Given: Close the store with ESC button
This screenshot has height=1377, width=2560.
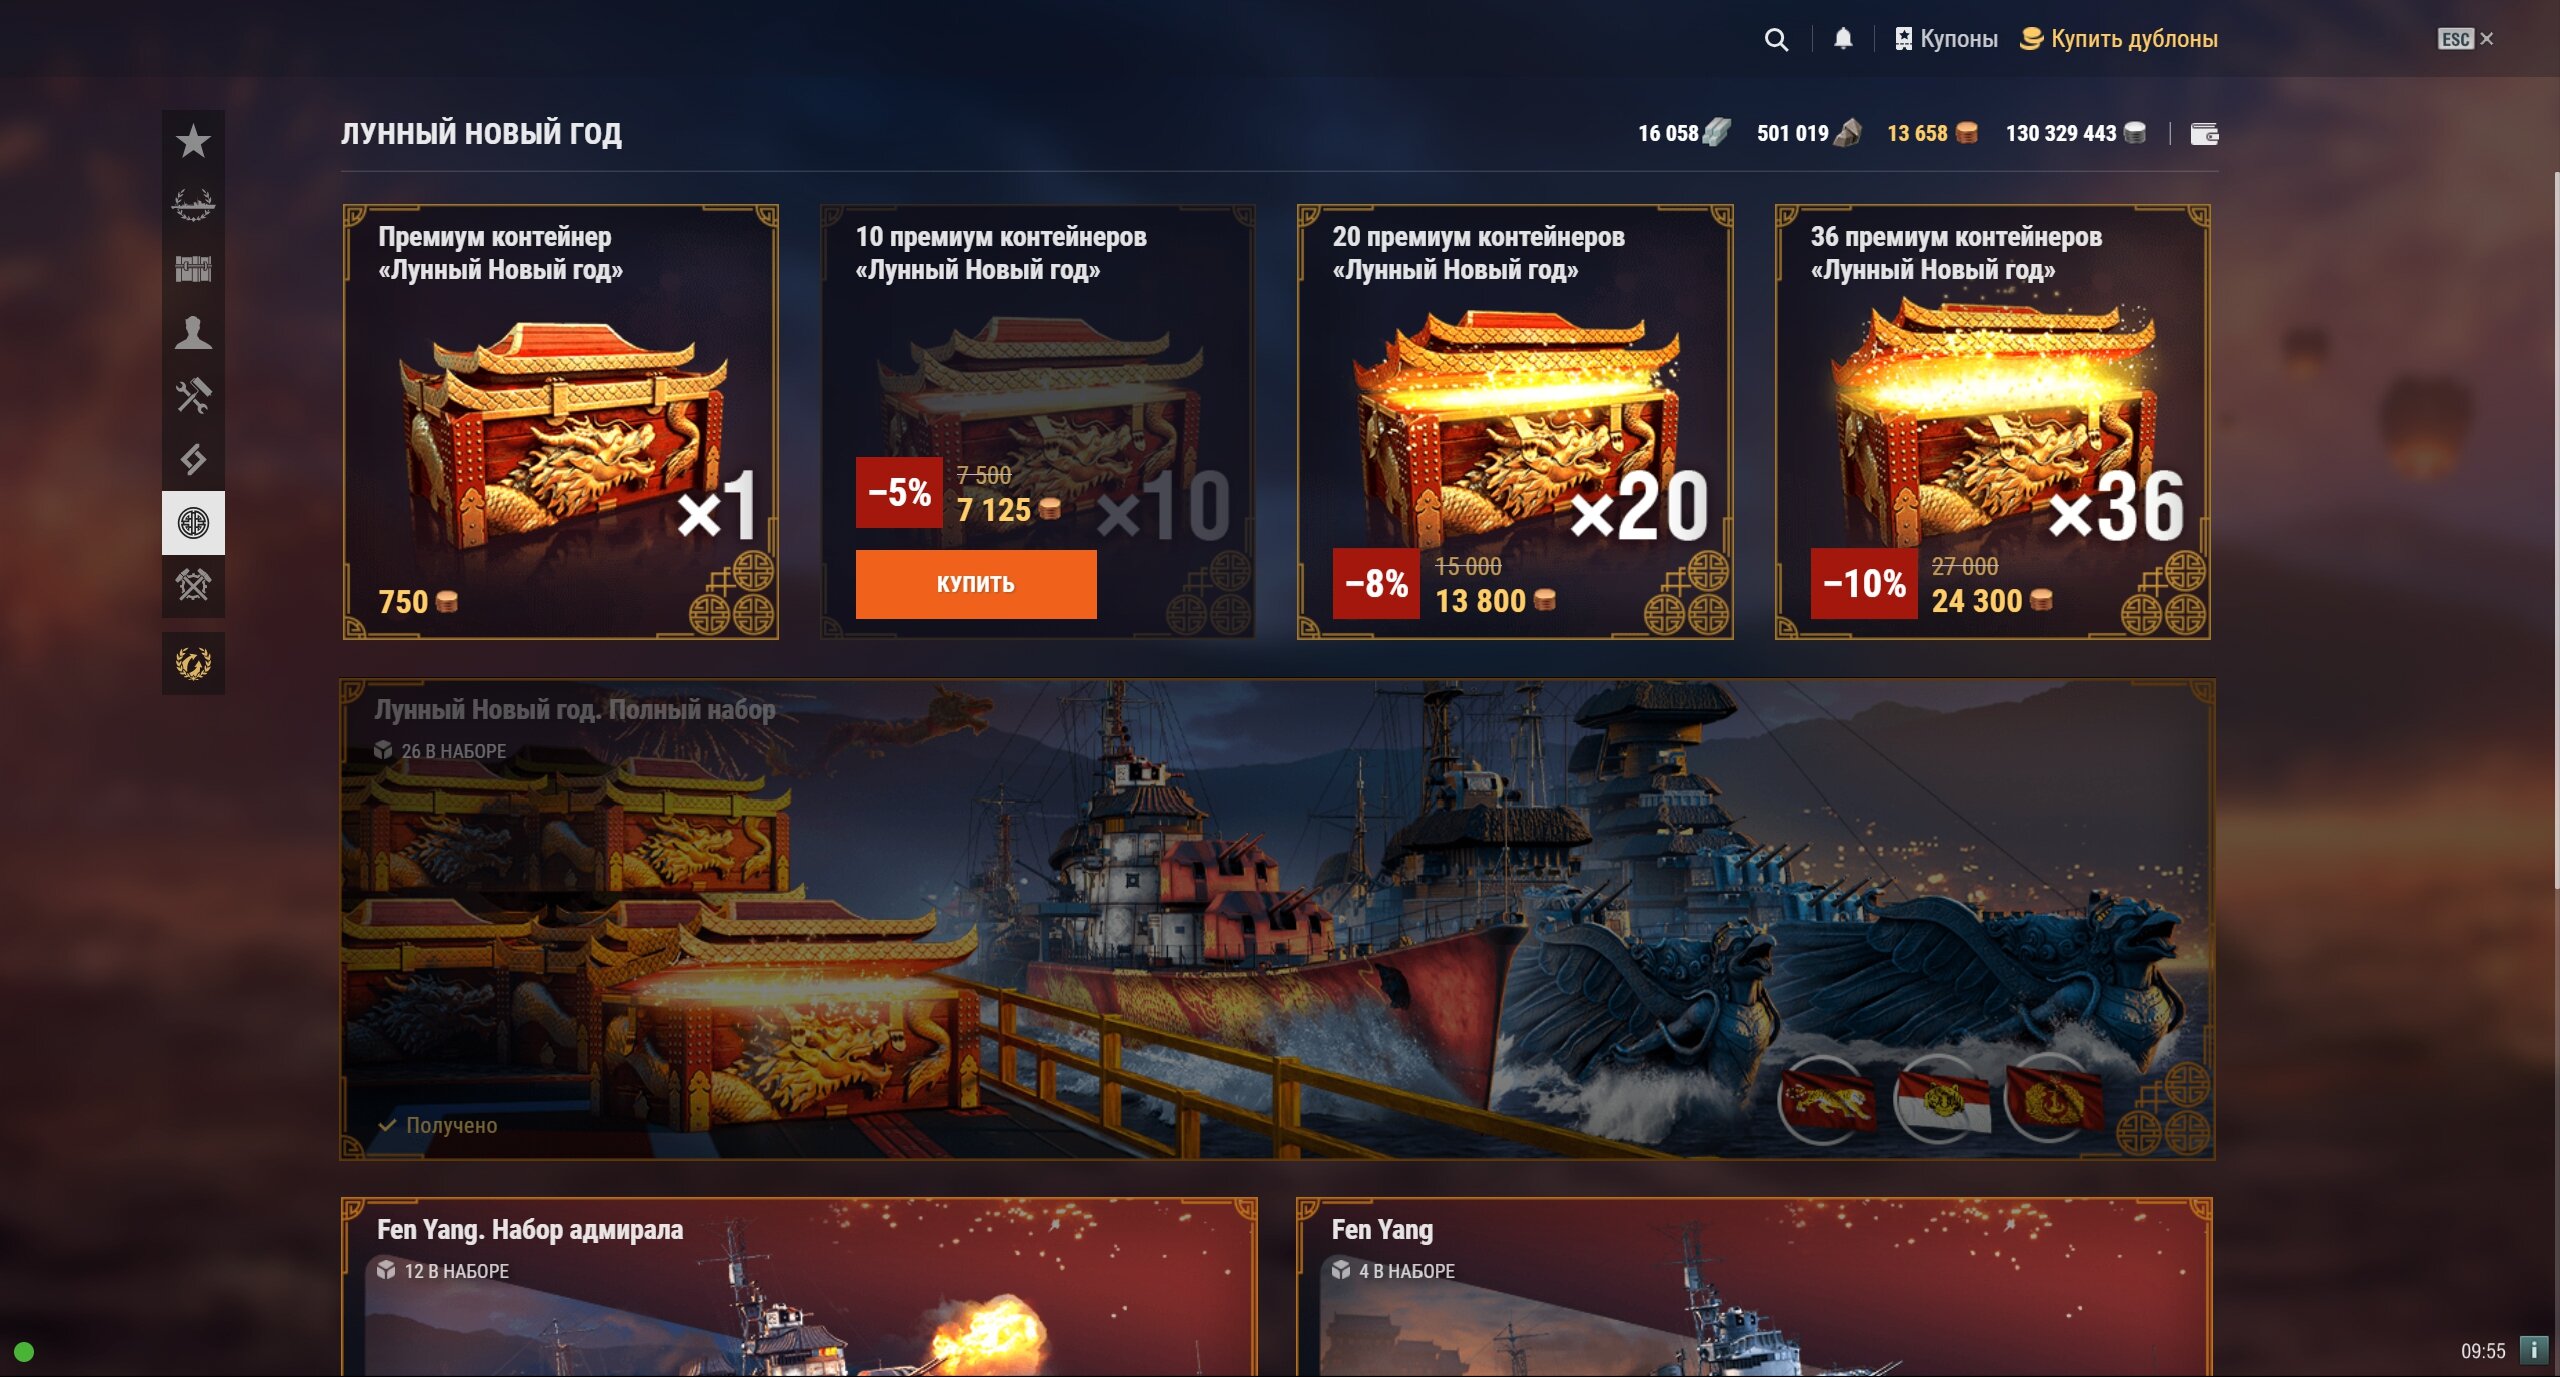Looking at the screenshot, I should [x=2465, y=39].
